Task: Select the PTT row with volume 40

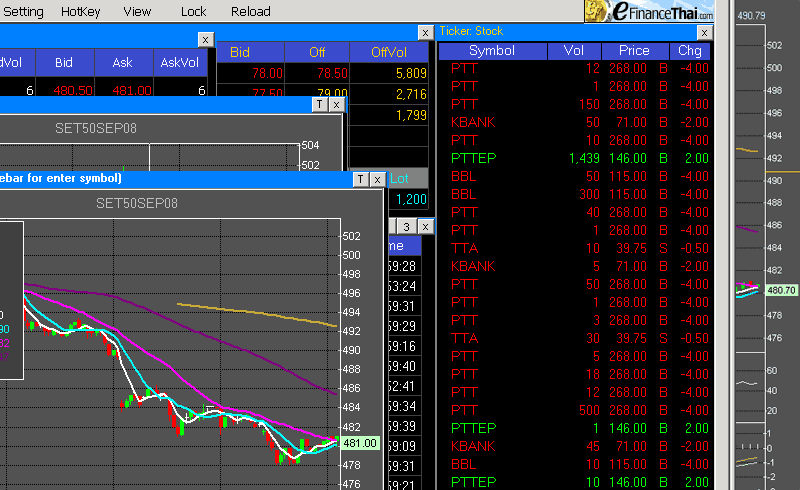Action: pyautogui.click(x=574, y=212)
